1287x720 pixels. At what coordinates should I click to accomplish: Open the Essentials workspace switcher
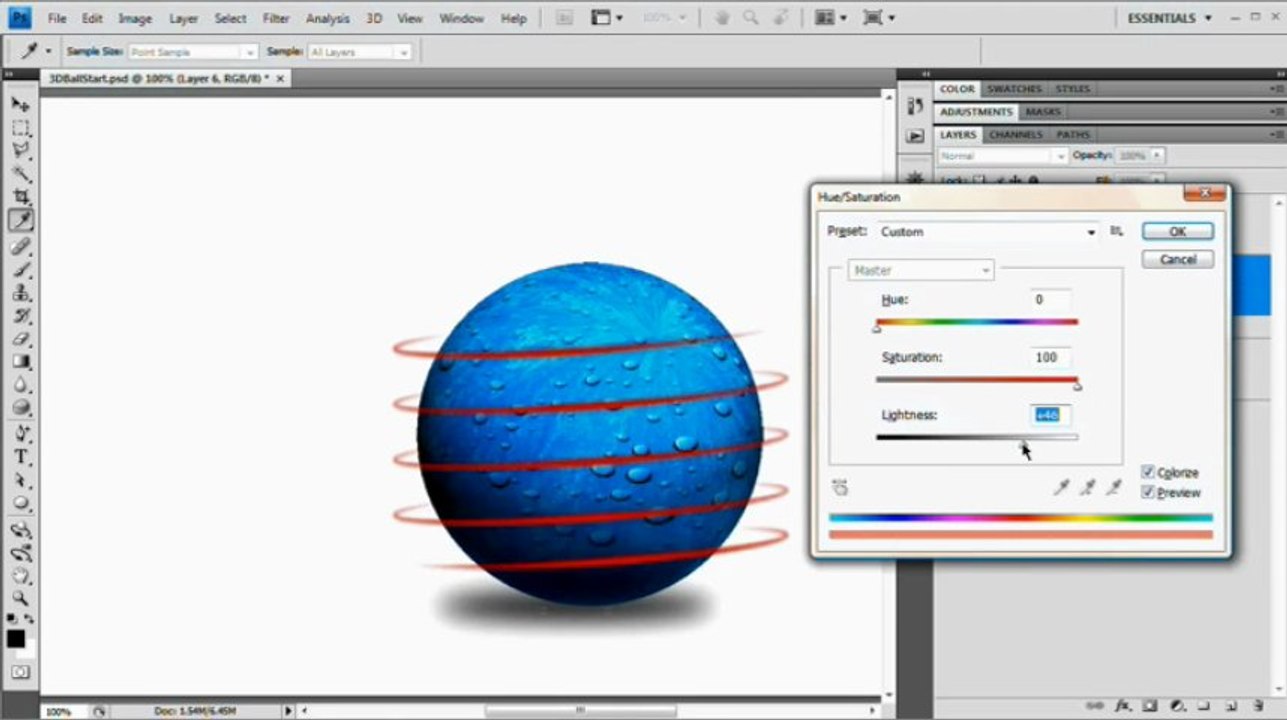coord(1169,18)
